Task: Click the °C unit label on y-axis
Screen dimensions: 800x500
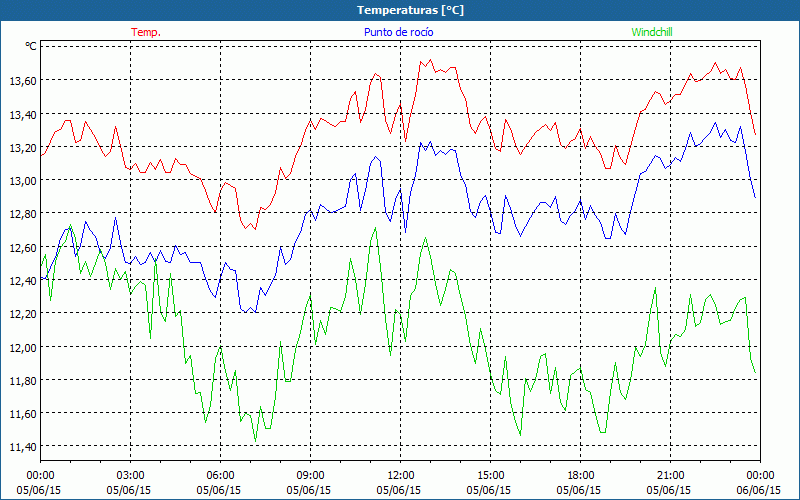Action: click(31, 46)
